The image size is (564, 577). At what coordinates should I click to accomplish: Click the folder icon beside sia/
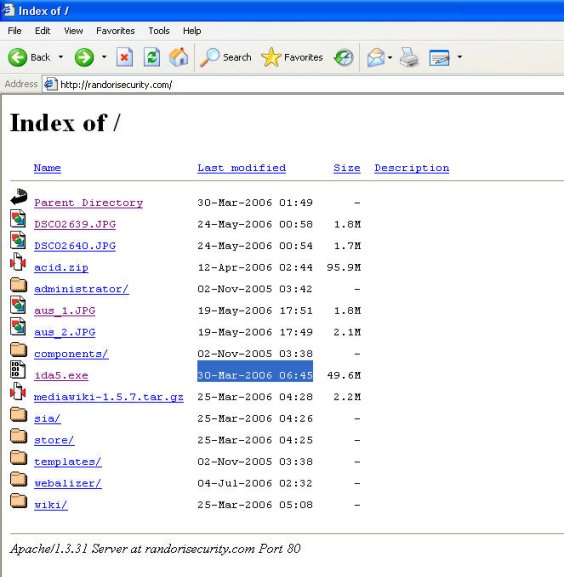tap(18, 414)
